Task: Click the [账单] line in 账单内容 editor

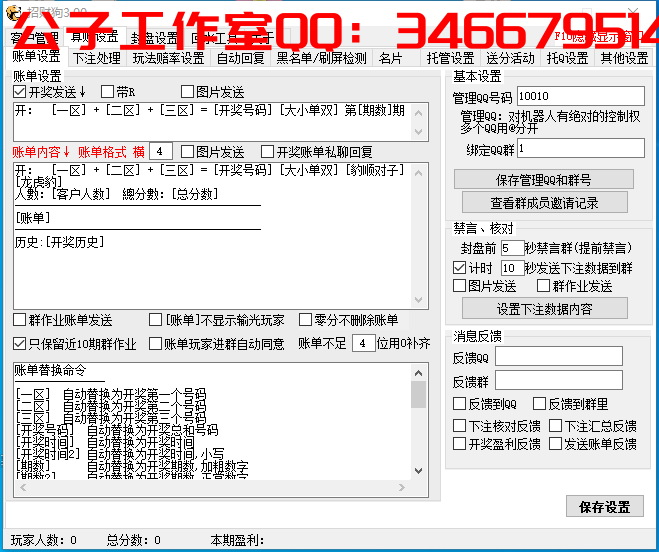Action: (33, 218)
